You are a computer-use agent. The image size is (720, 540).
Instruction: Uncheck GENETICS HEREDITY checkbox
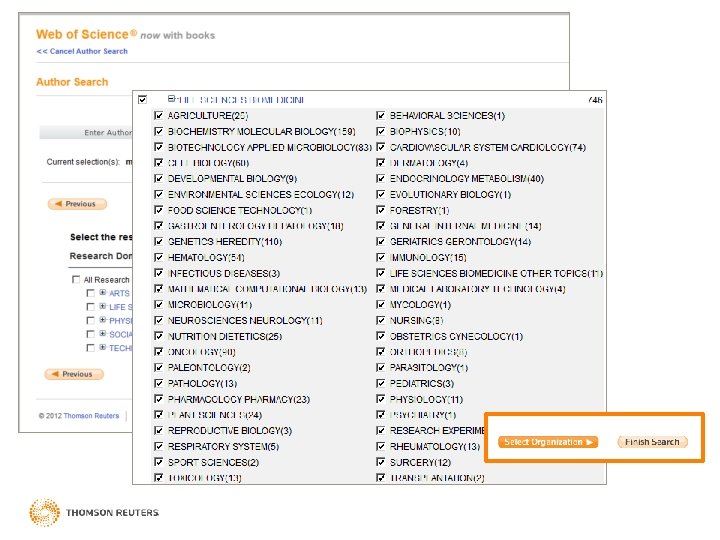(x=158, y=242)
